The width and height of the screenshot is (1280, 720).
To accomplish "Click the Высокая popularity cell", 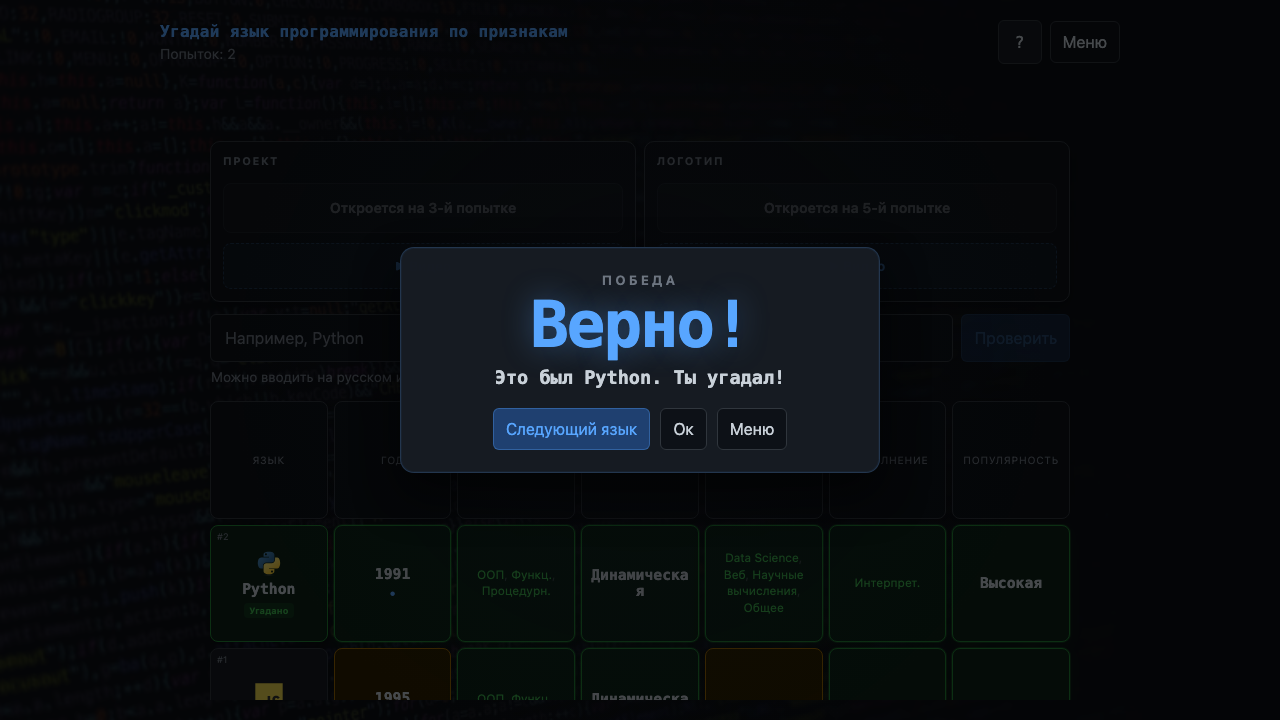I will coord(1011,583).
